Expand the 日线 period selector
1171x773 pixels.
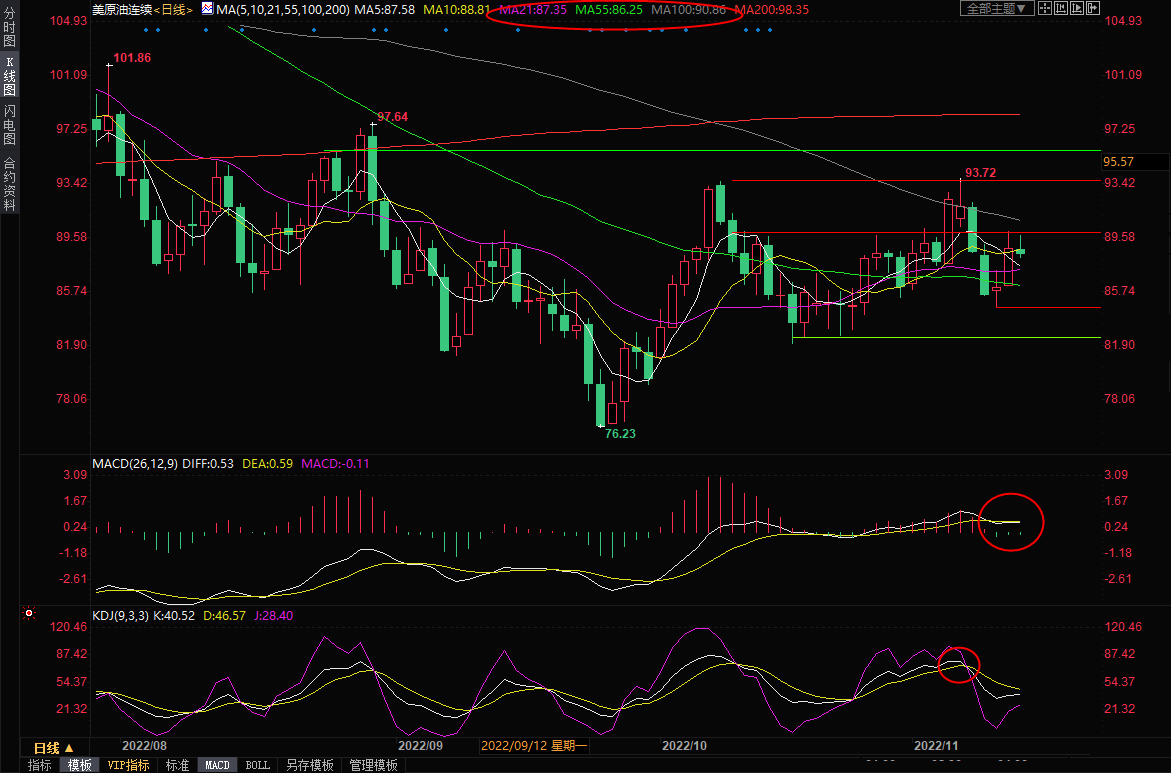tap(54, 748)
